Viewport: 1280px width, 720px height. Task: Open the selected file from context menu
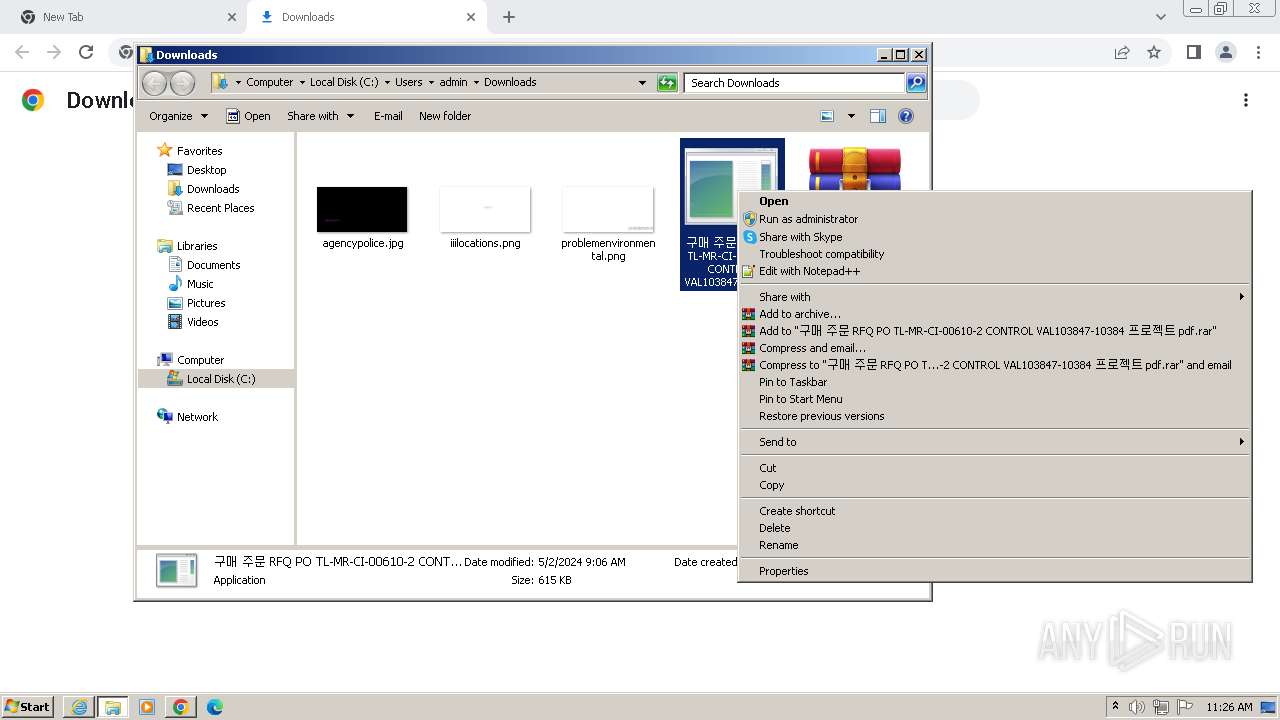tap(773, 201)
